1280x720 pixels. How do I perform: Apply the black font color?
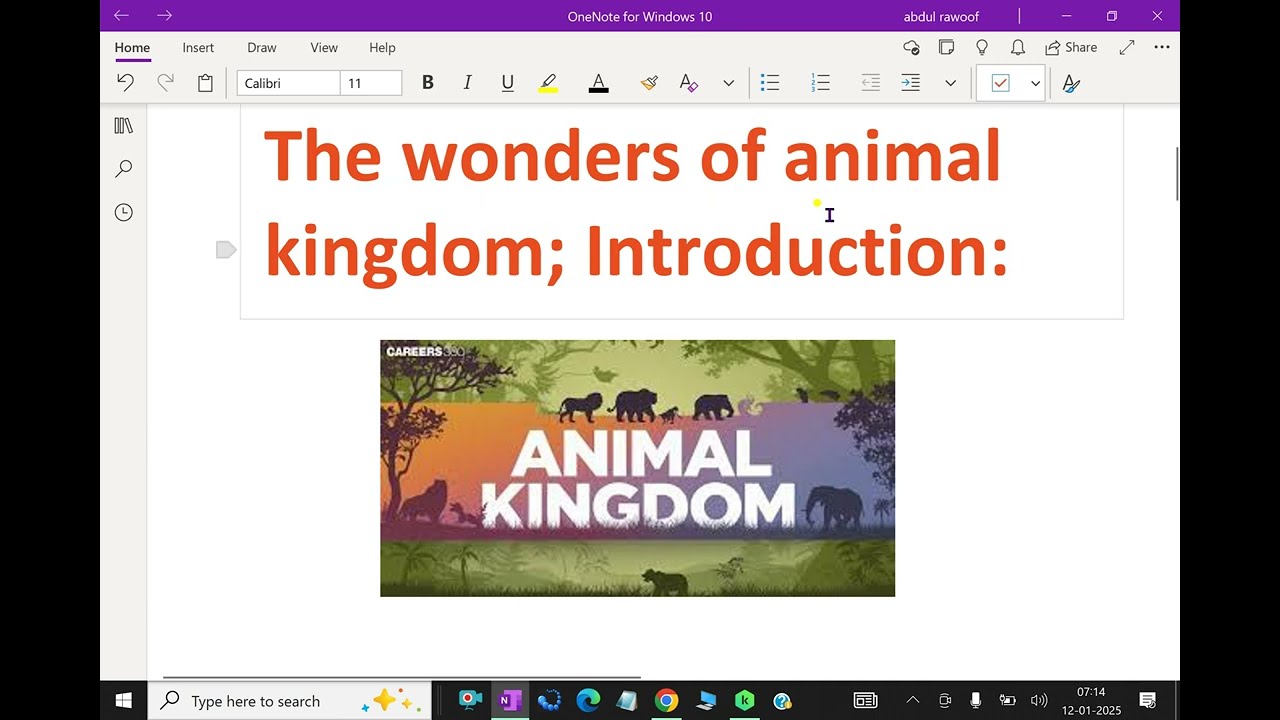coord(598,83)
